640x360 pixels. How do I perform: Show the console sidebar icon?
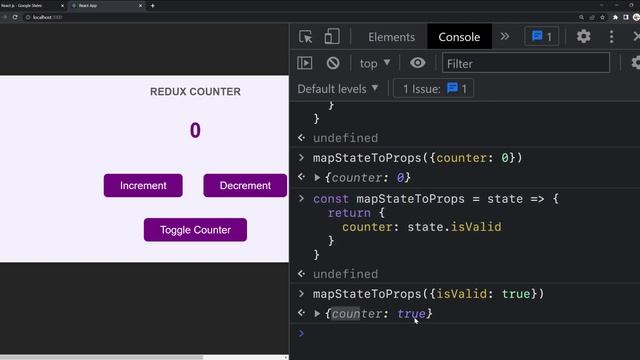(x=304, y=63)
